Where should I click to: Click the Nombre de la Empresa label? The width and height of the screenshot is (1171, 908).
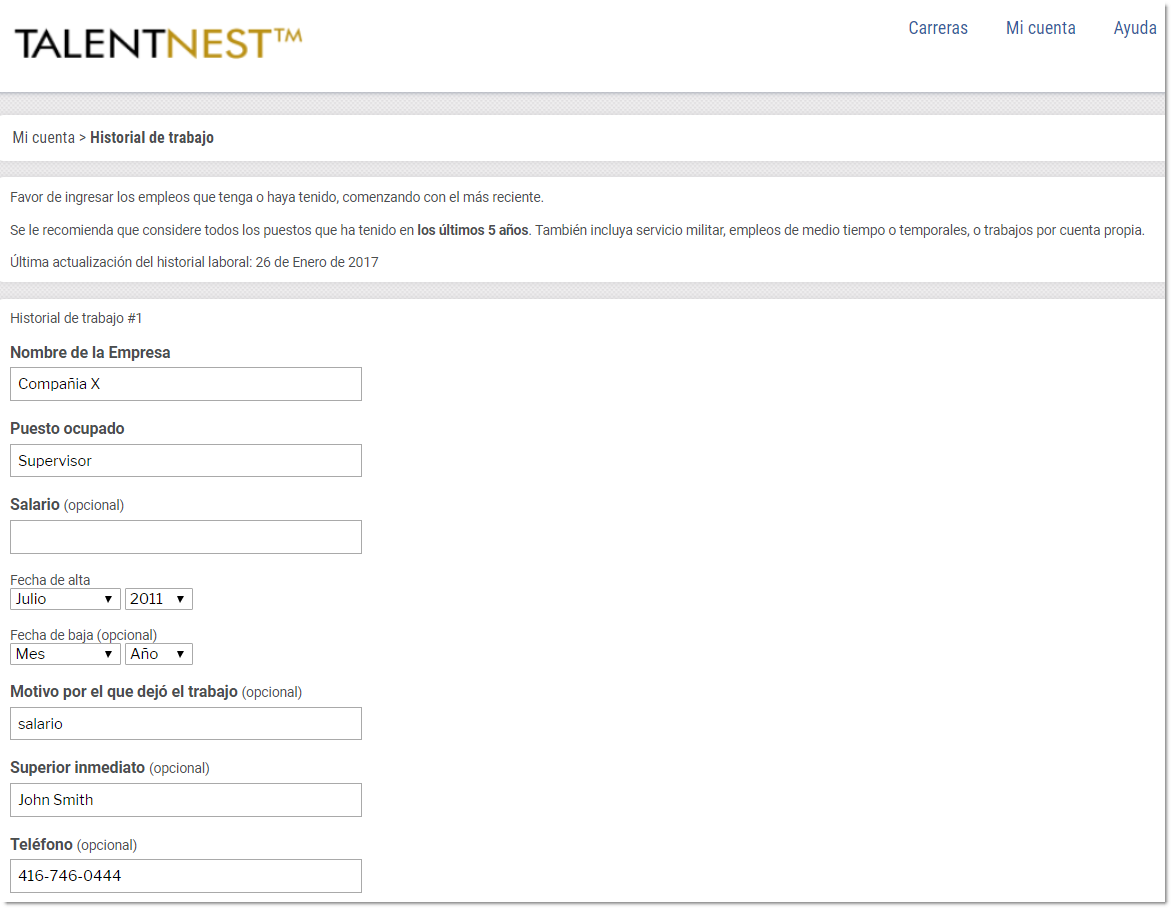tap(90, 353)
